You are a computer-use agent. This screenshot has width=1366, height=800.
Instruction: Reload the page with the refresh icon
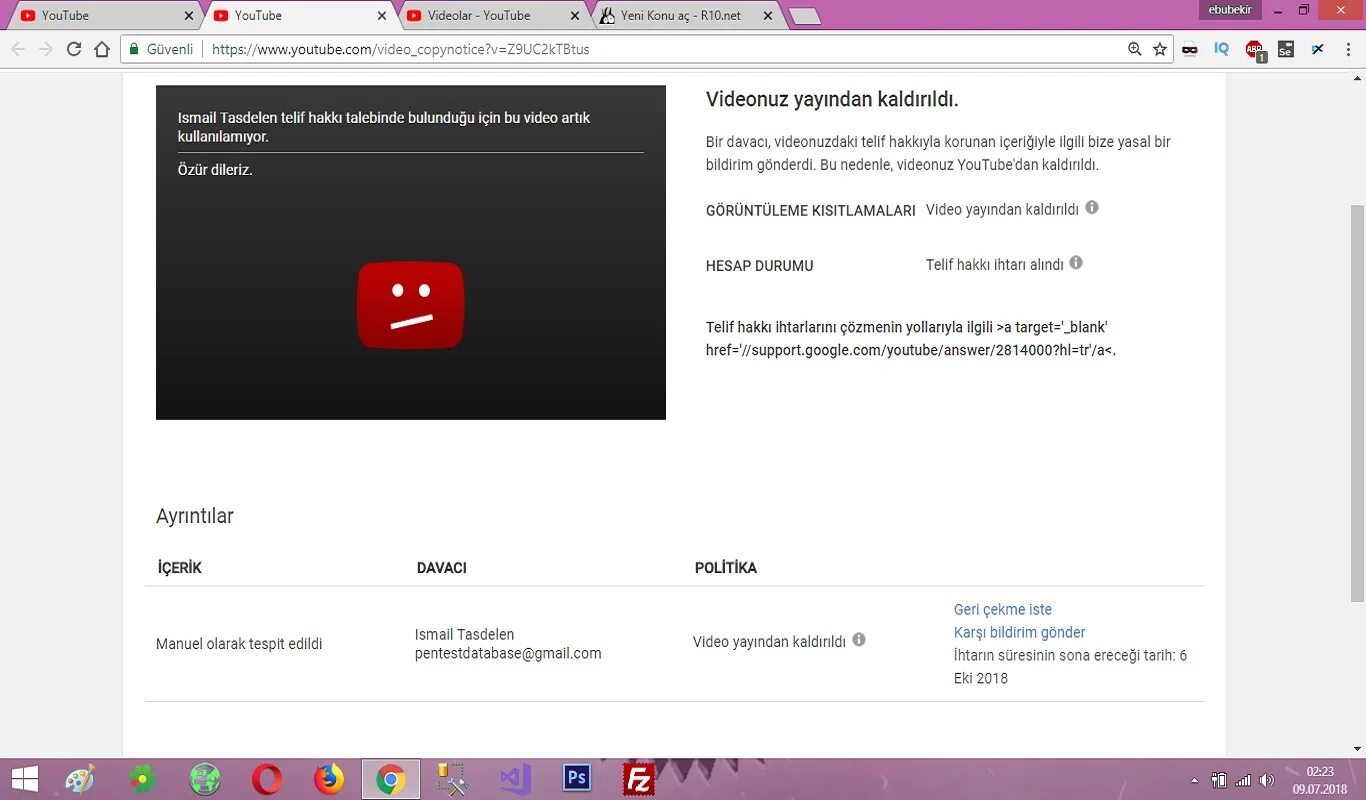(x=73, y=49)
